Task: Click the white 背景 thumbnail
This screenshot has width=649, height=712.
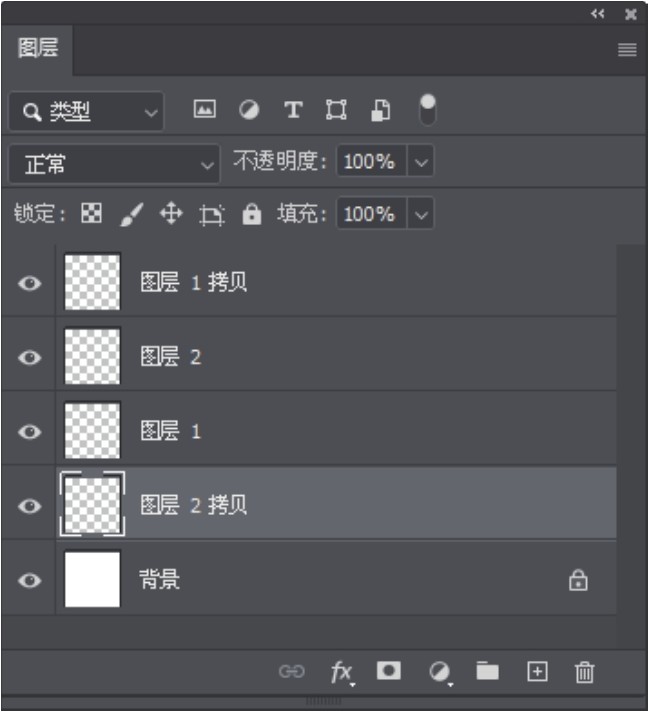Action: 92,579
